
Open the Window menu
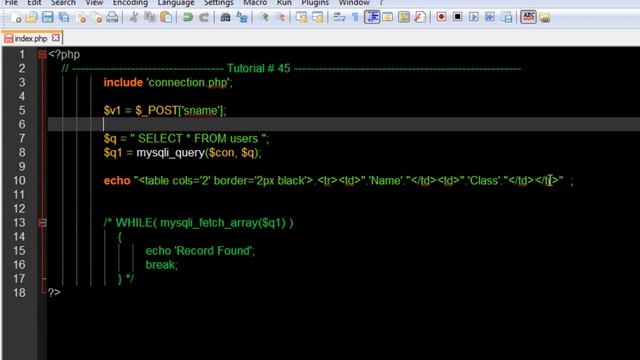click(354, 3)
